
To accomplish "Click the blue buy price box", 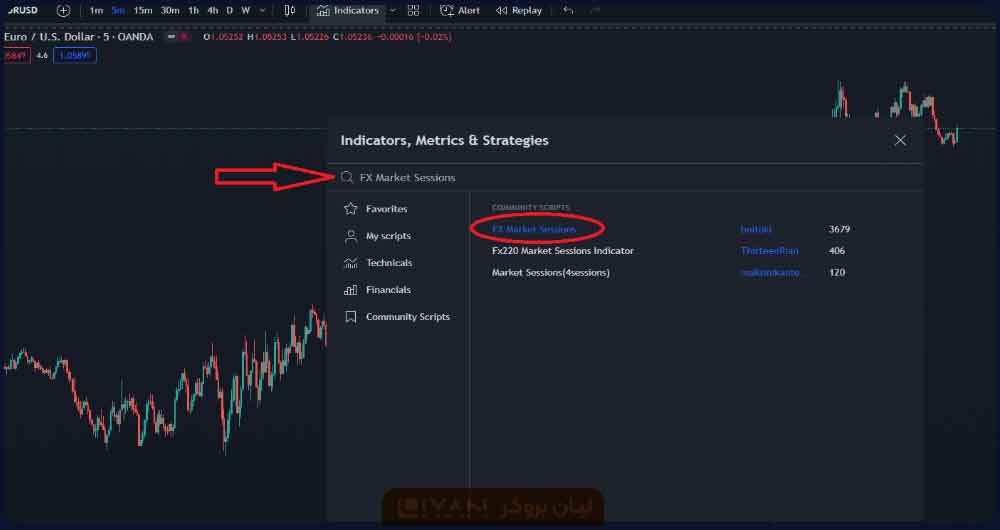I will [75, 55].
